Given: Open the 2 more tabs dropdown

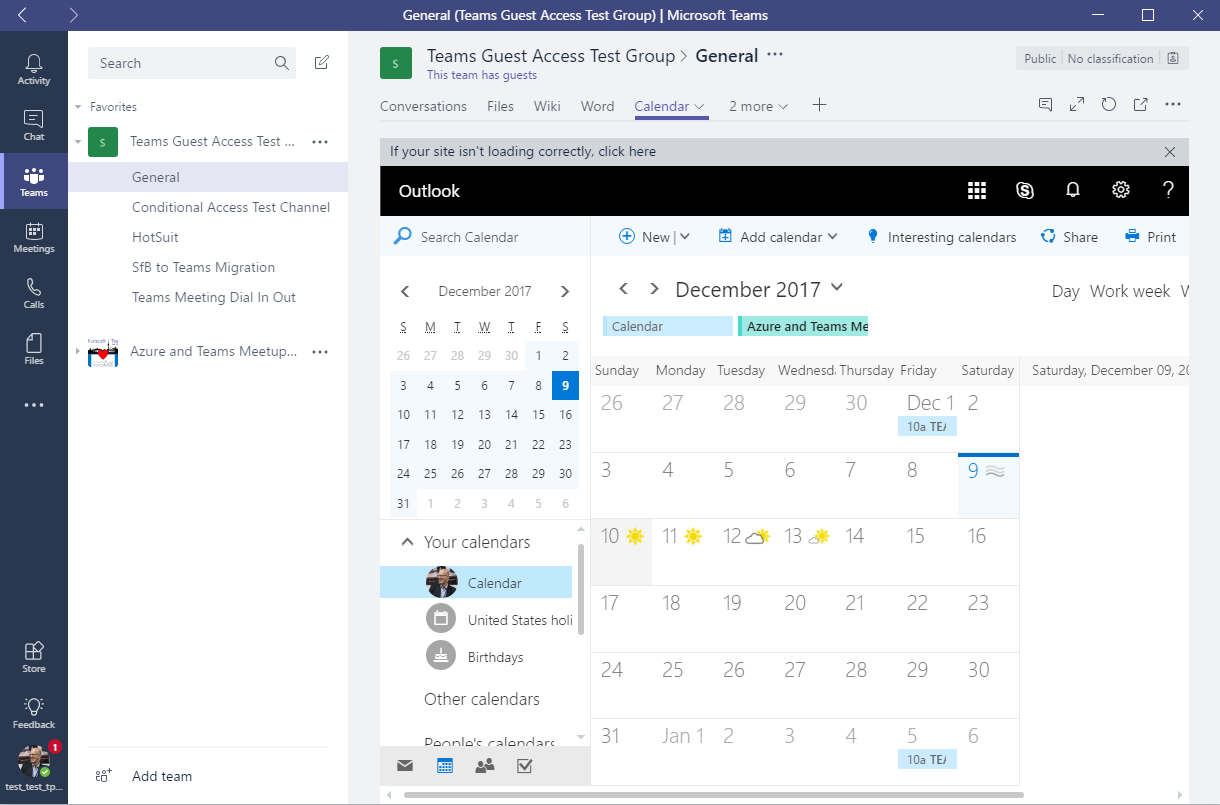Looking at the screenshot, I should click(758, 106).
